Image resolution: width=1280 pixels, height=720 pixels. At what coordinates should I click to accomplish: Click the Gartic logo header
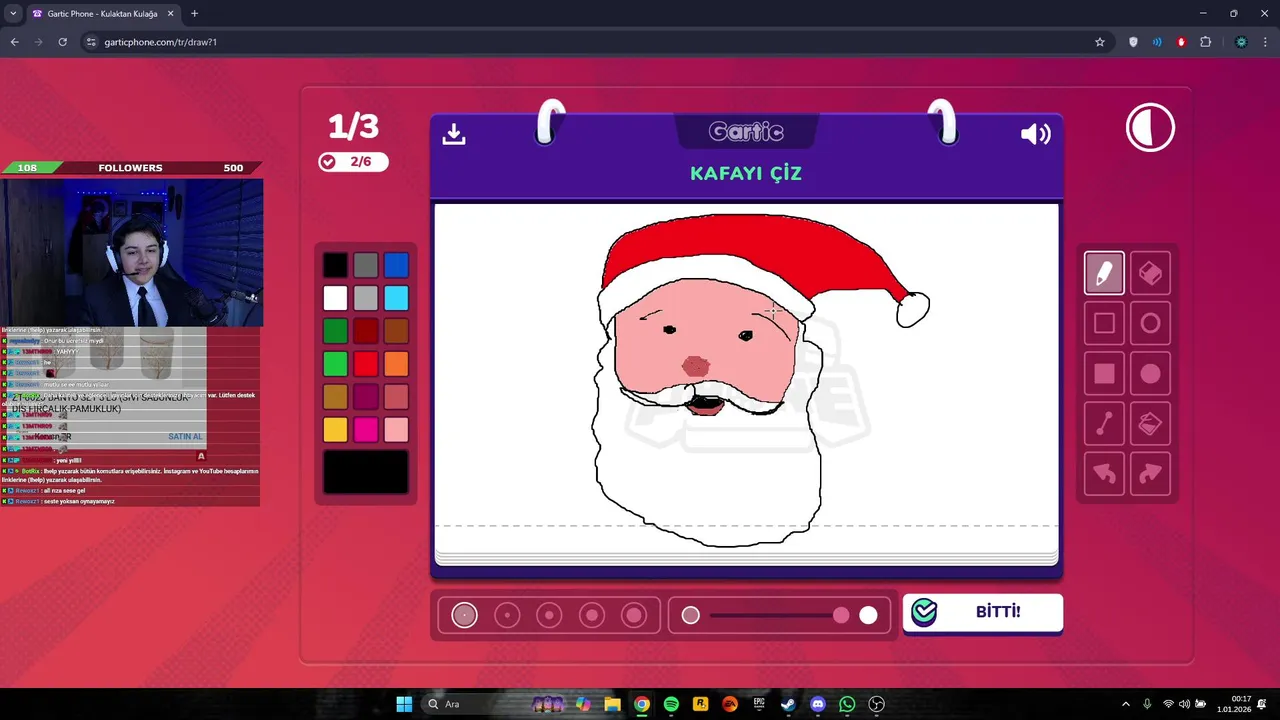746,131
